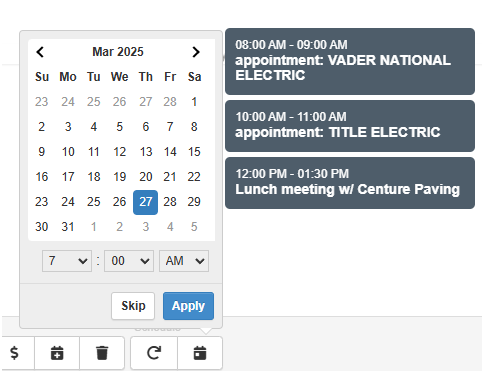Click the dollar sign icon
The image size is (484, 373).
point(15,353)
